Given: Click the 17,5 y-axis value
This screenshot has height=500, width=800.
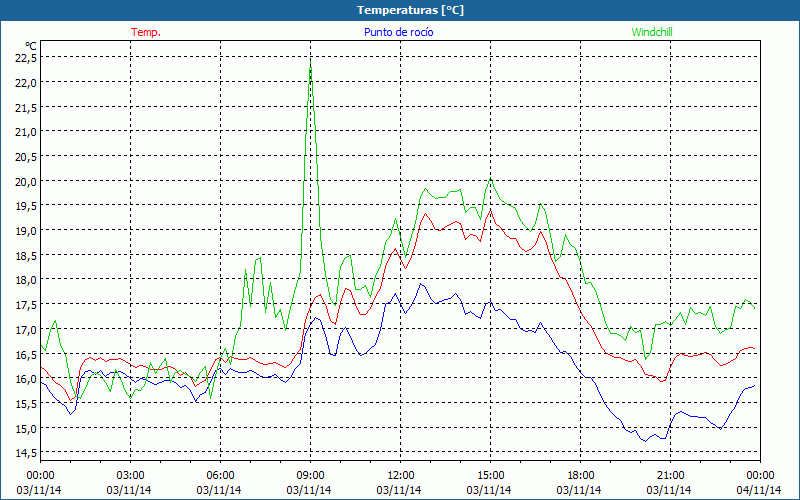Looking at the screenshot, I should tap(26, 305).
